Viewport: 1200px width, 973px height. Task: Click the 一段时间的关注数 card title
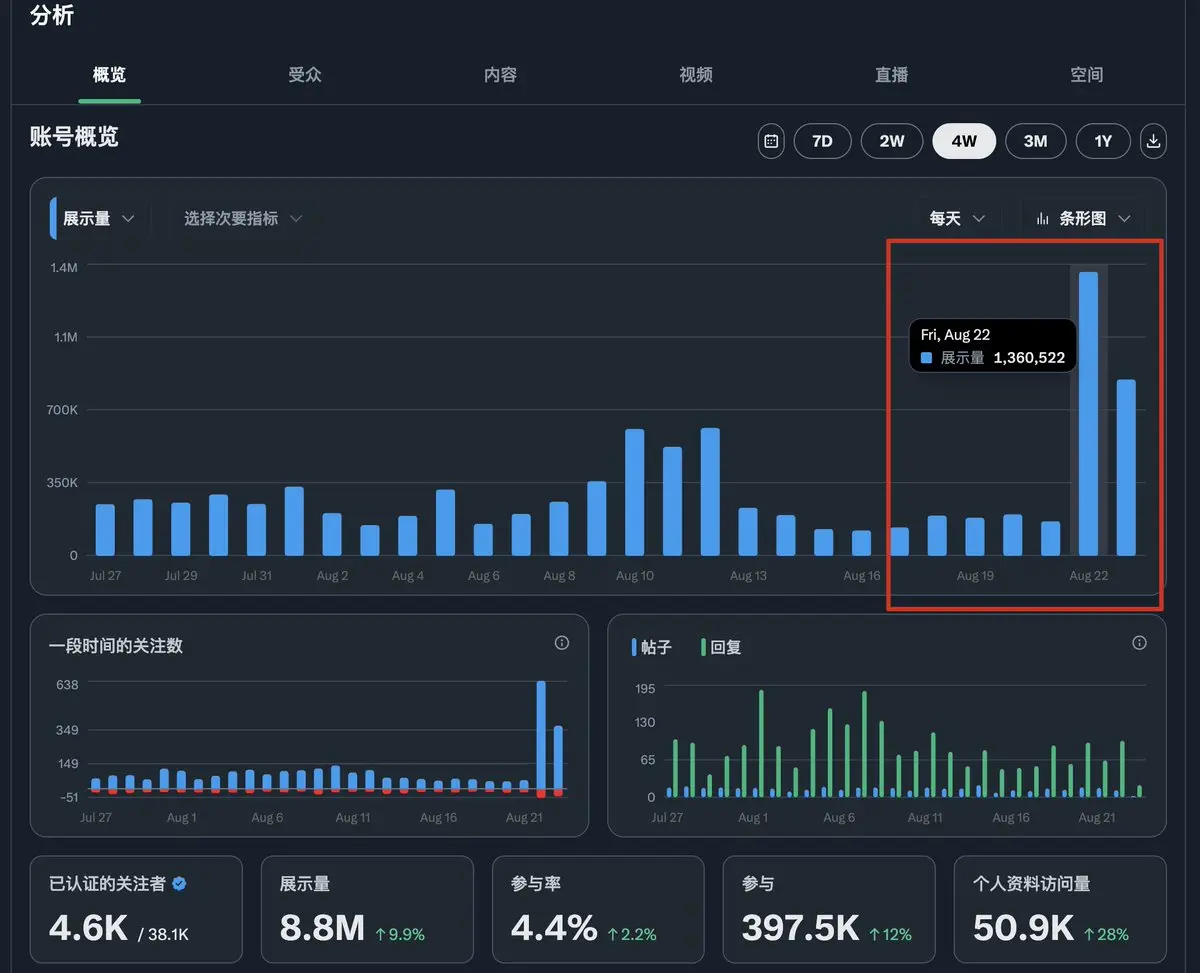tap(116, 646)
